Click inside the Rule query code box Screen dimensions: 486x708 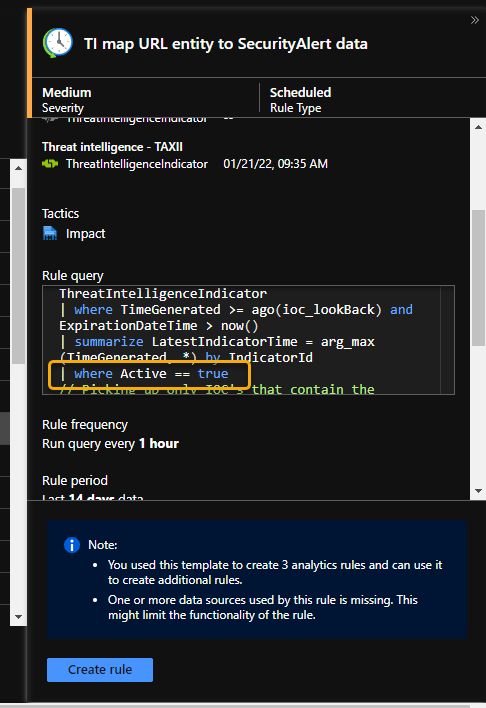(x=248, y=340)
